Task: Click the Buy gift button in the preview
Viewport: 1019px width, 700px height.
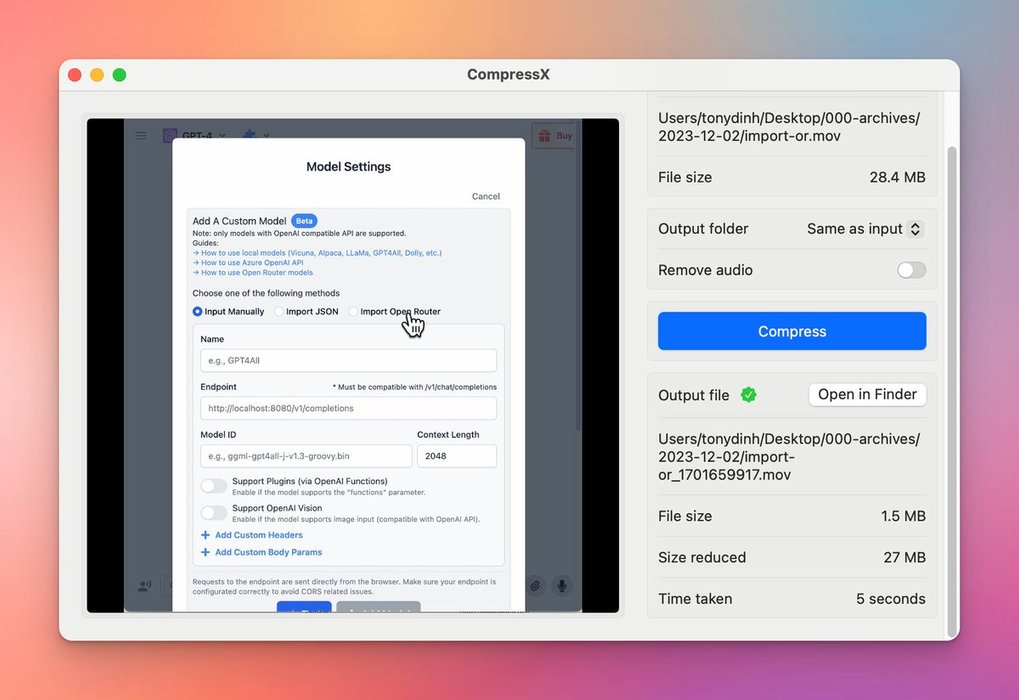Action: [554, 136]
